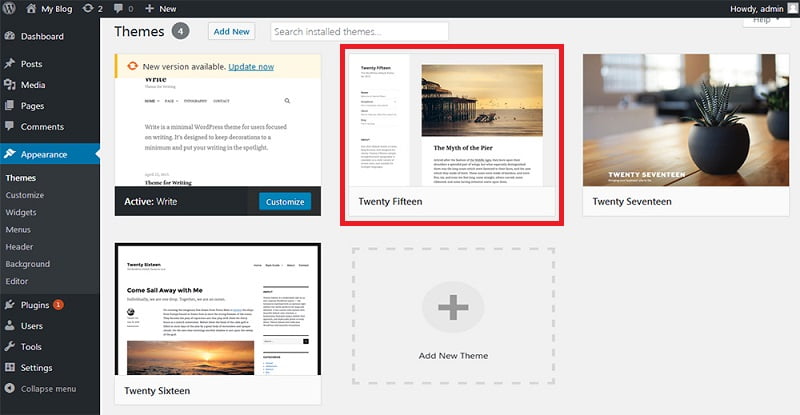Click the large plus icon for new theme
The image size is (800, 415).
click(453, 307)
